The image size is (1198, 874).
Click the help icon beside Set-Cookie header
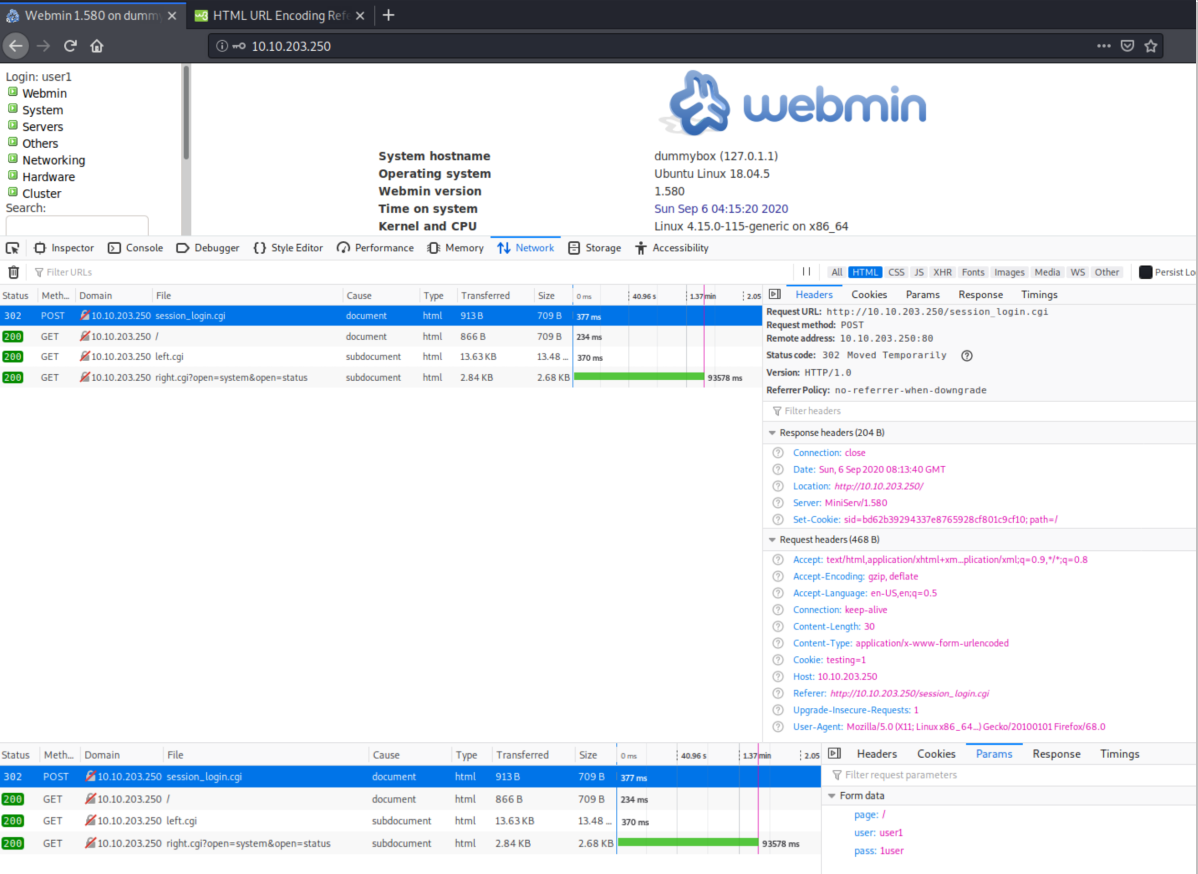click(778, 520)
